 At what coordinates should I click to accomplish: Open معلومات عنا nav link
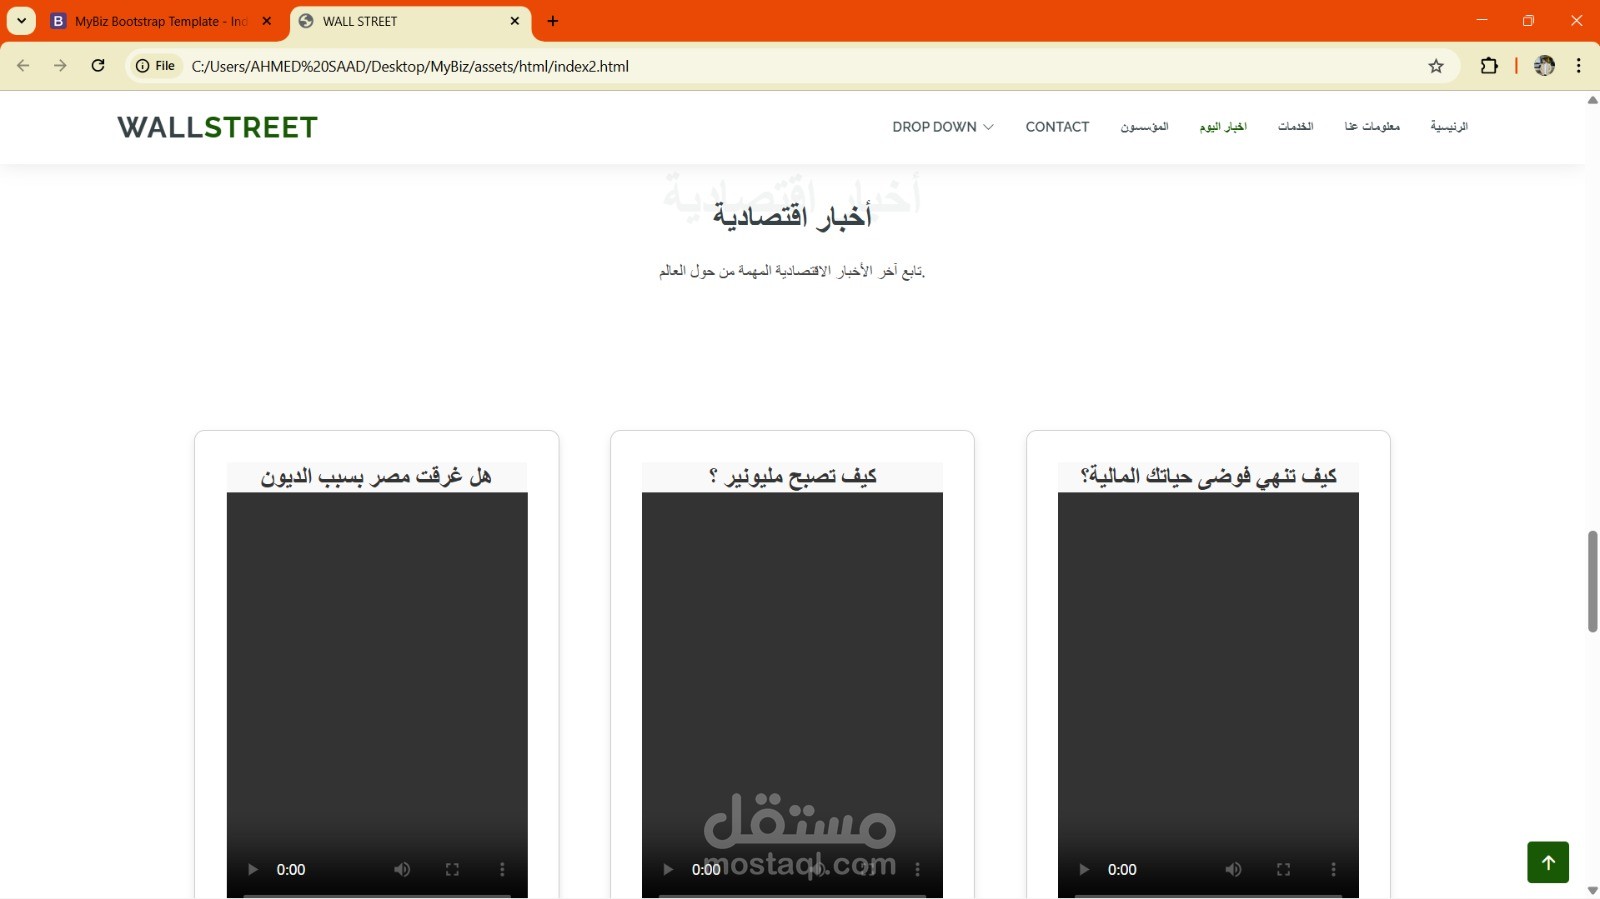(x=1372, y=127)
